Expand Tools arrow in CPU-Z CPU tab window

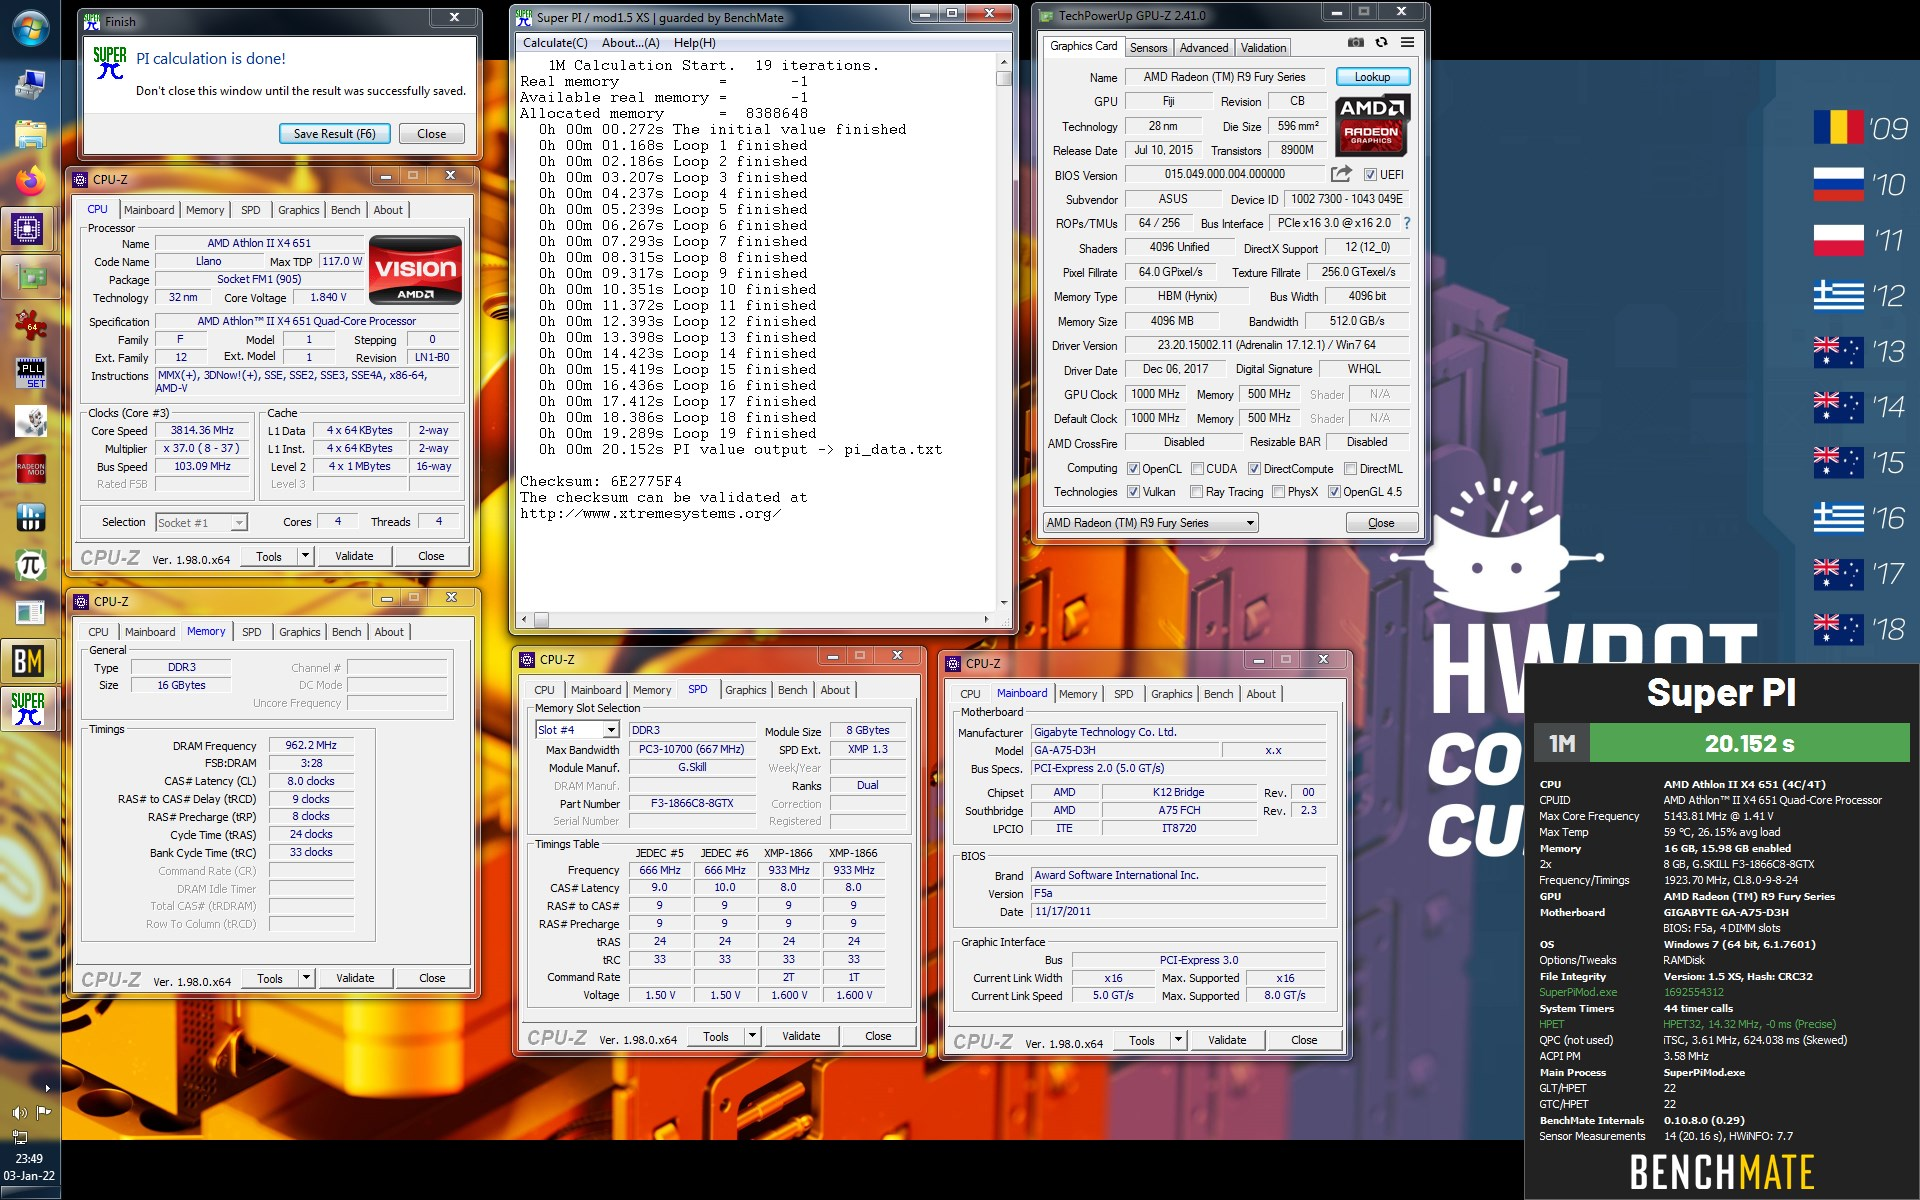[305, 556]
